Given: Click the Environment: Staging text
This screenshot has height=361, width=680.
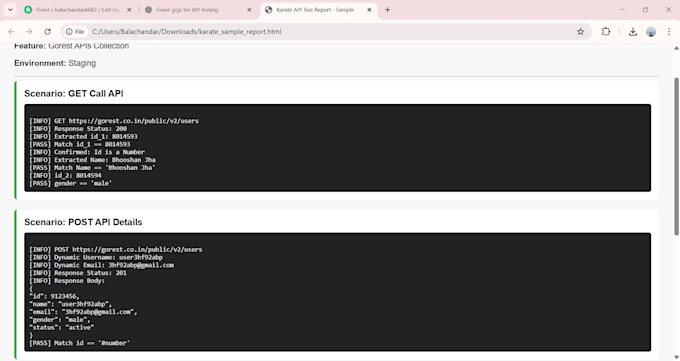Looking at the screenshot, I should coord(55,63).
